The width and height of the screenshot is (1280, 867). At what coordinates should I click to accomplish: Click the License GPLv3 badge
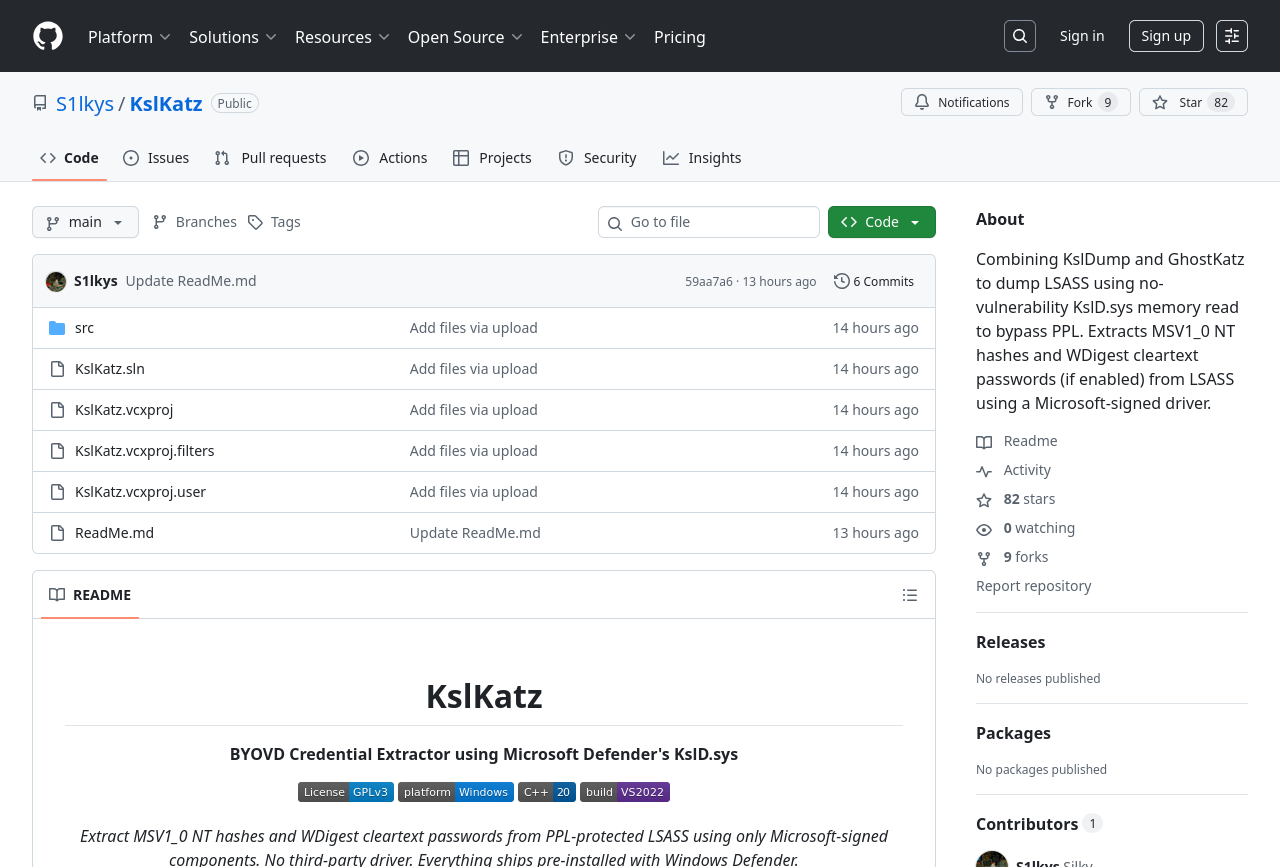point(345,792)
